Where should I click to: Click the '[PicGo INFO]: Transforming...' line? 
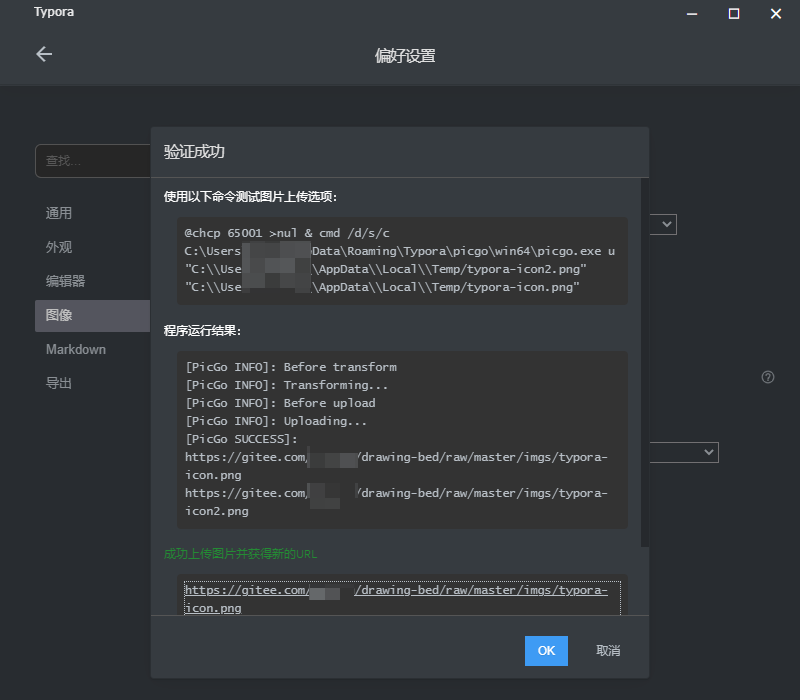pyautogui.click(x=287, y=385)
